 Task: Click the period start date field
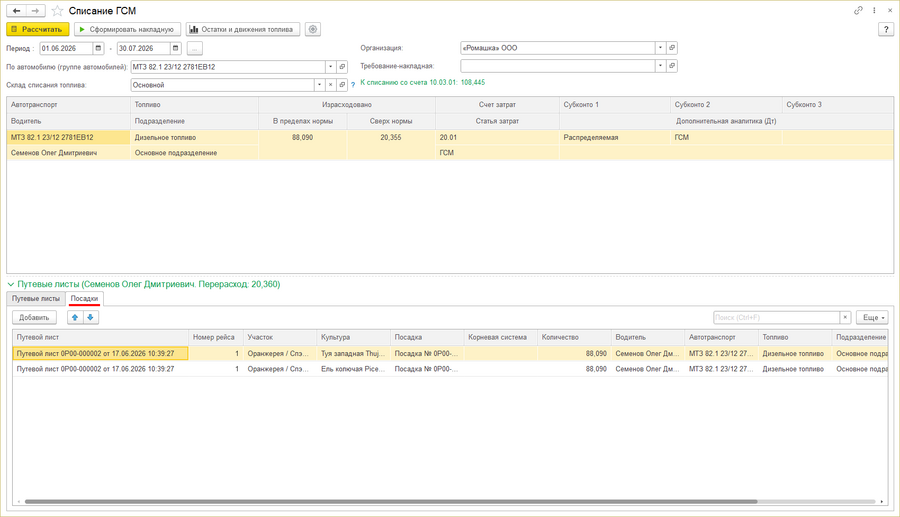pos(66,48)
